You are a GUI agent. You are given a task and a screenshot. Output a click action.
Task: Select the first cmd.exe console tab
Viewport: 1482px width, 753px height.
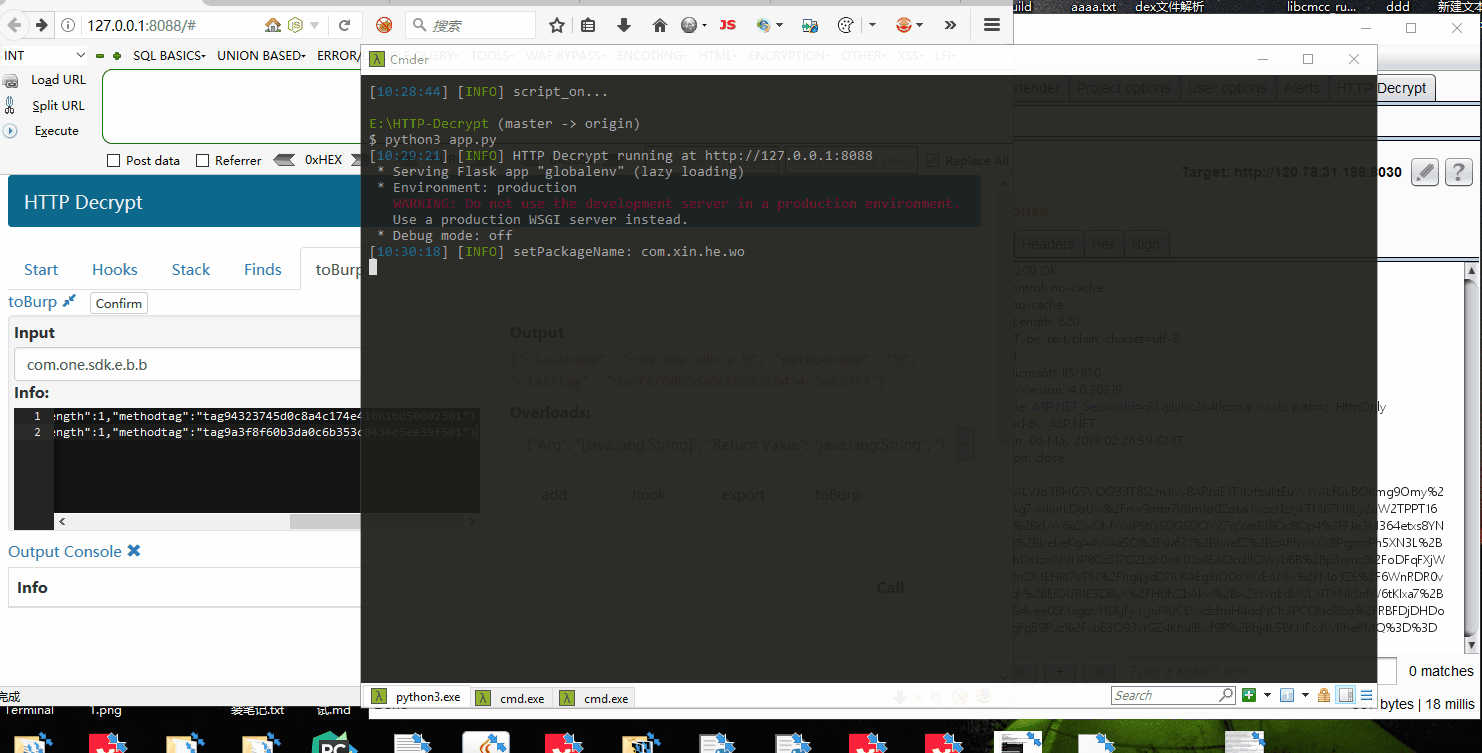511,698
